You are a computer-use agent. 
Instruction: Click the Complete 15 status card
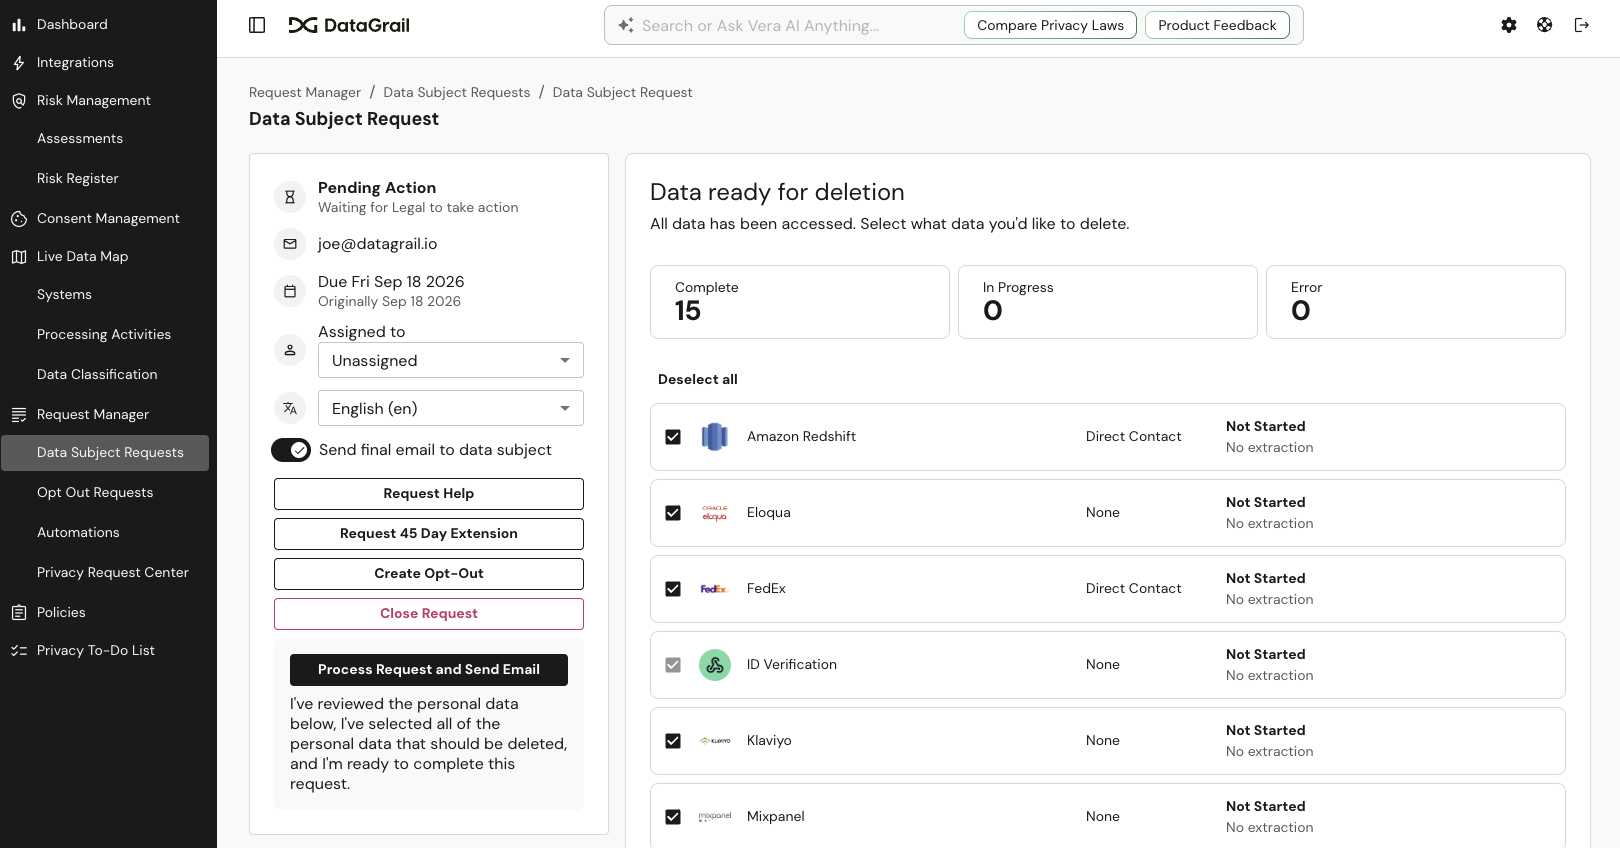800,302
